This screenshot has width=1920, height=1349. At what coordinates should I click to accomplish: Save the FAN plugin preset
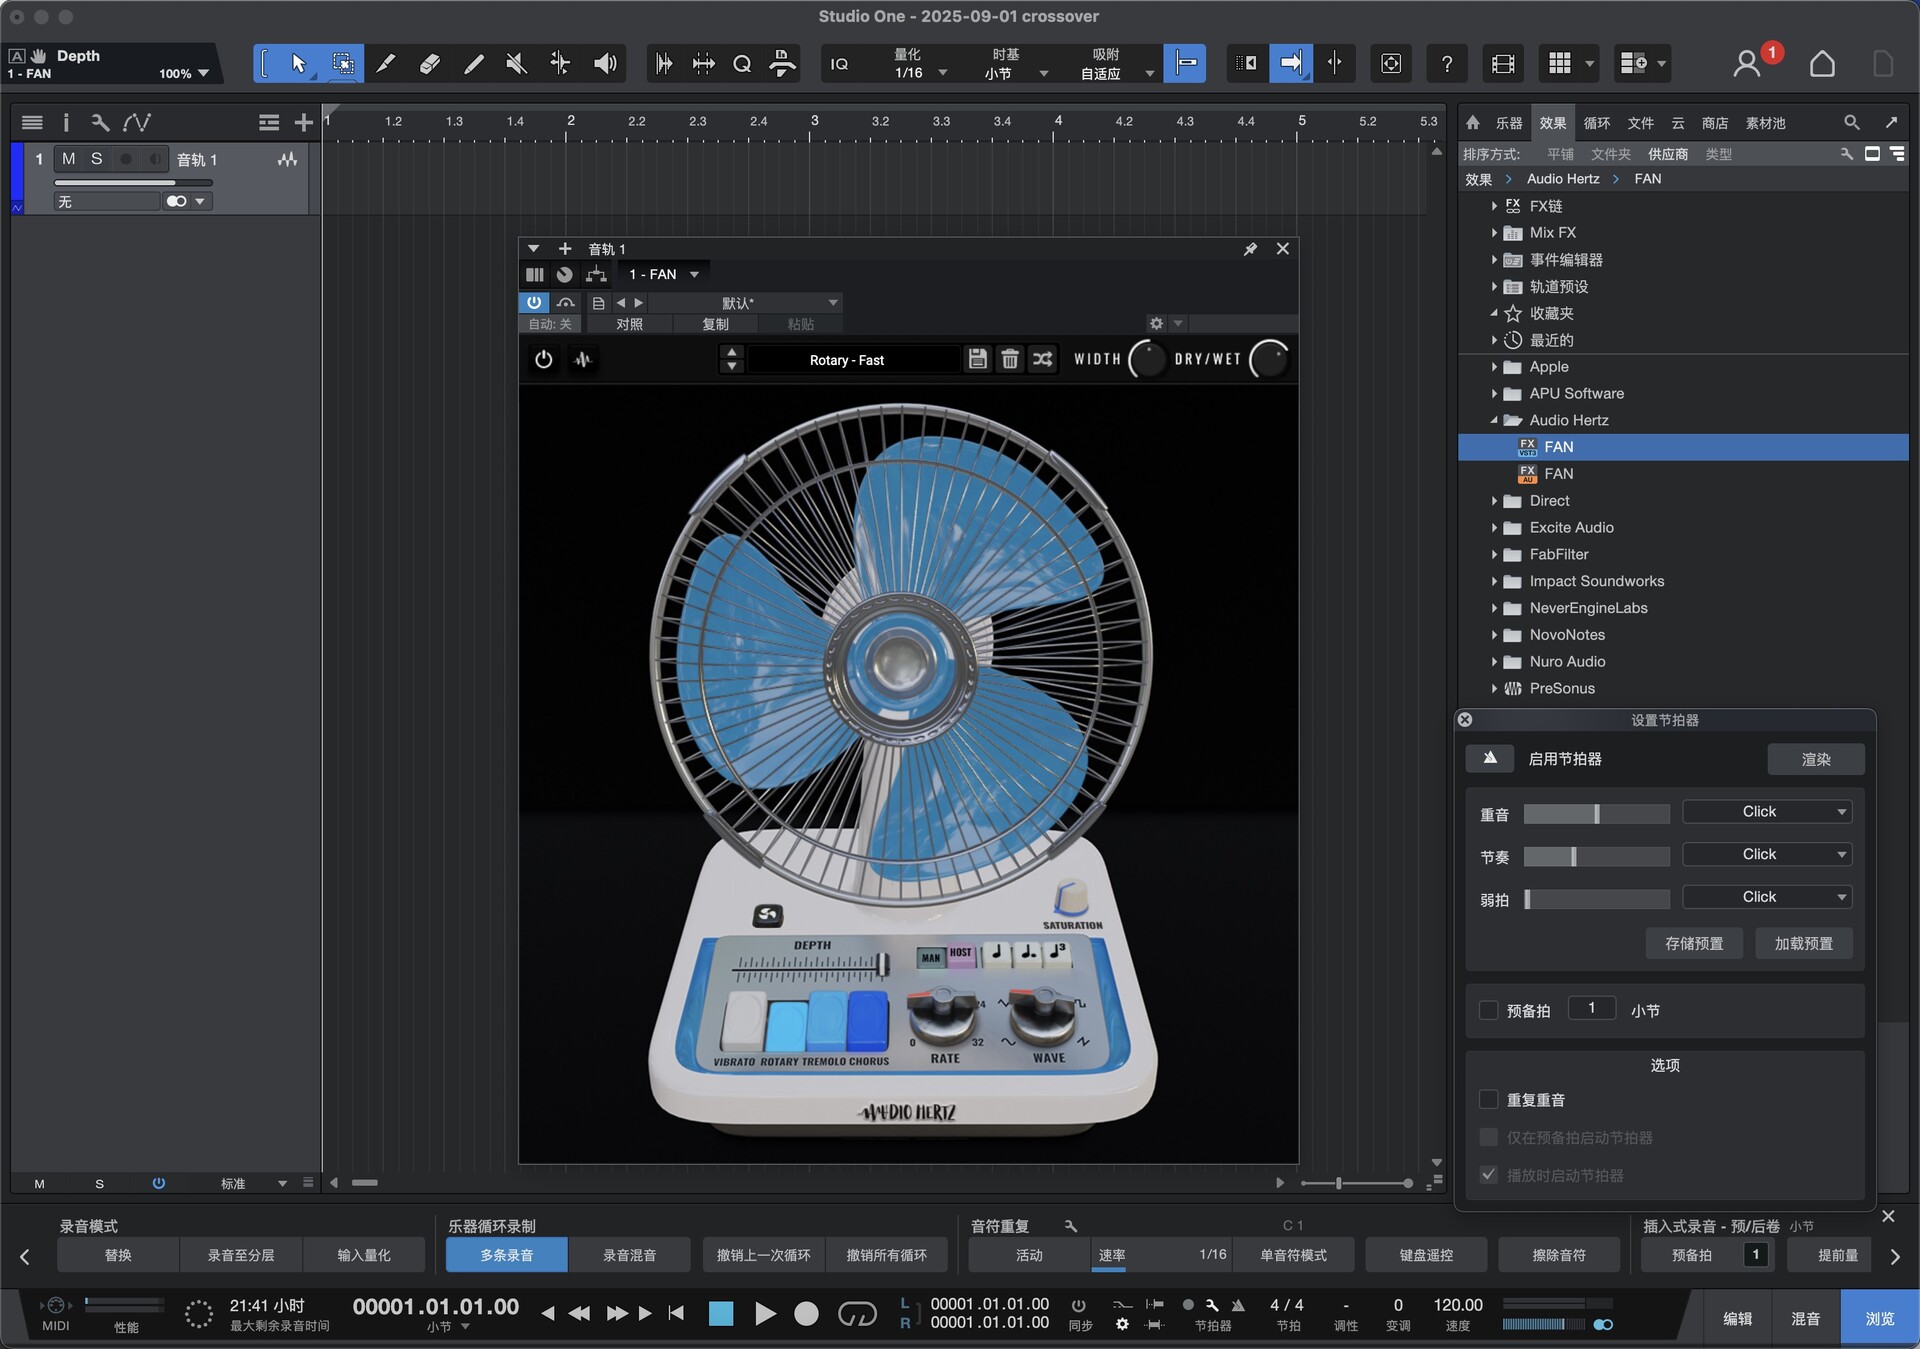coord(978,359)
